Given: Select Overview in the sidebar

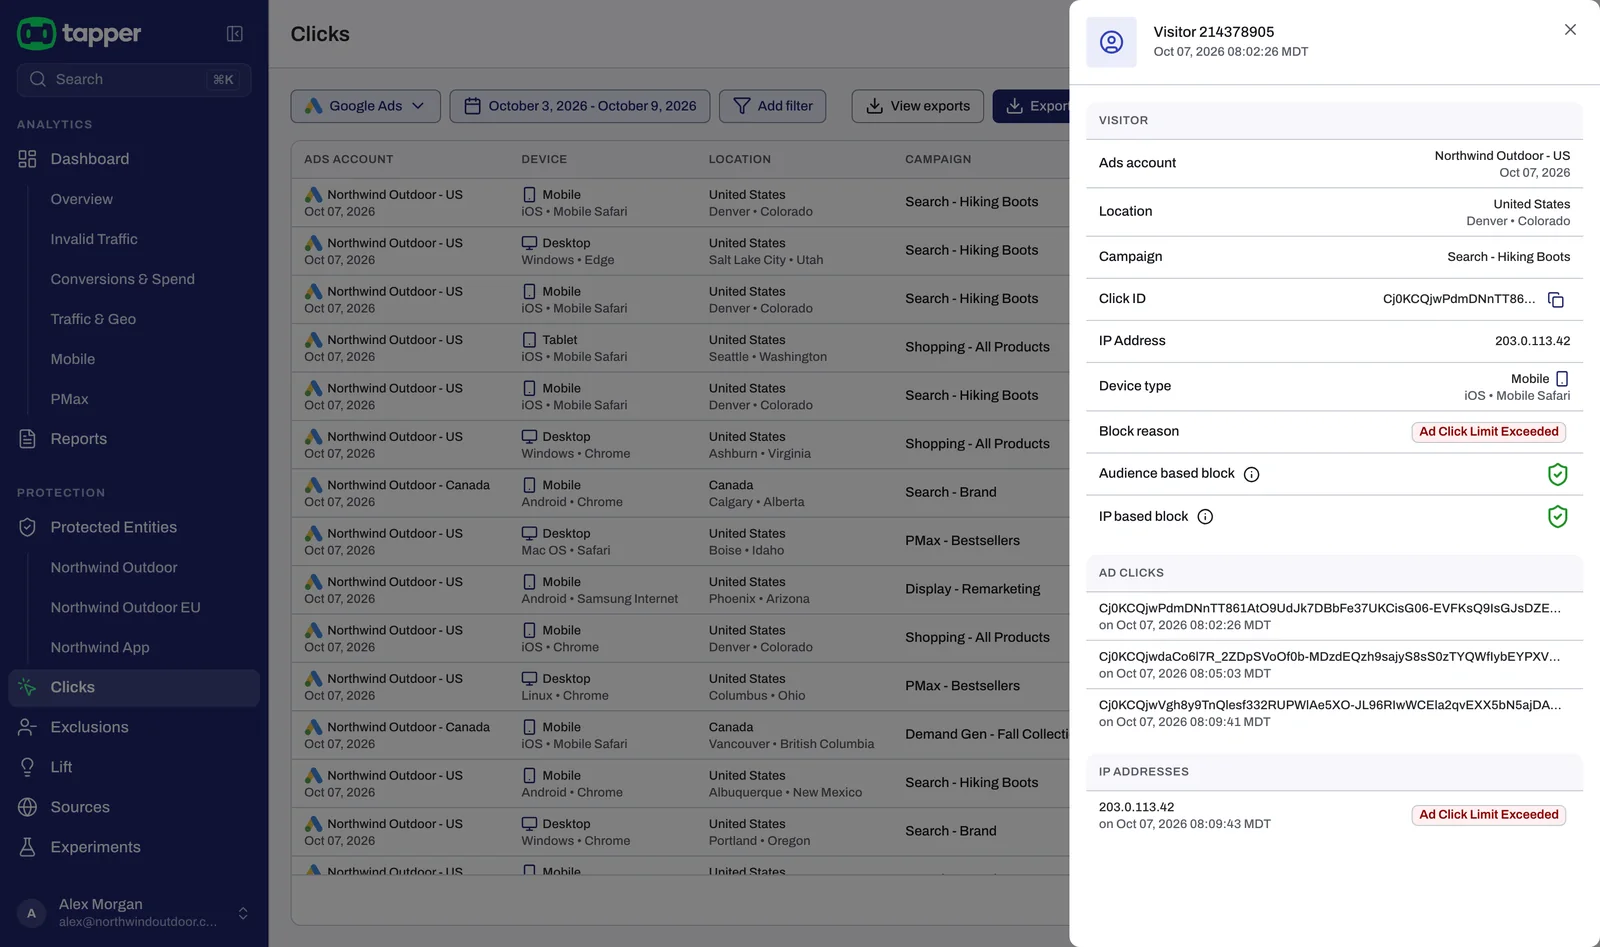Looking at the screenshot, I should 82,199.
